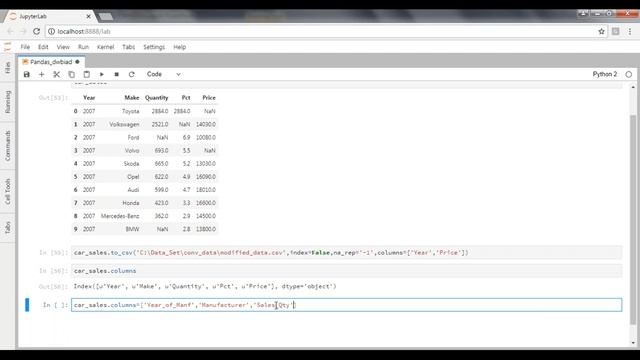This screenshot has width=640, height=360.
Task: Open the Run menu
Action: tap(83, 47)
